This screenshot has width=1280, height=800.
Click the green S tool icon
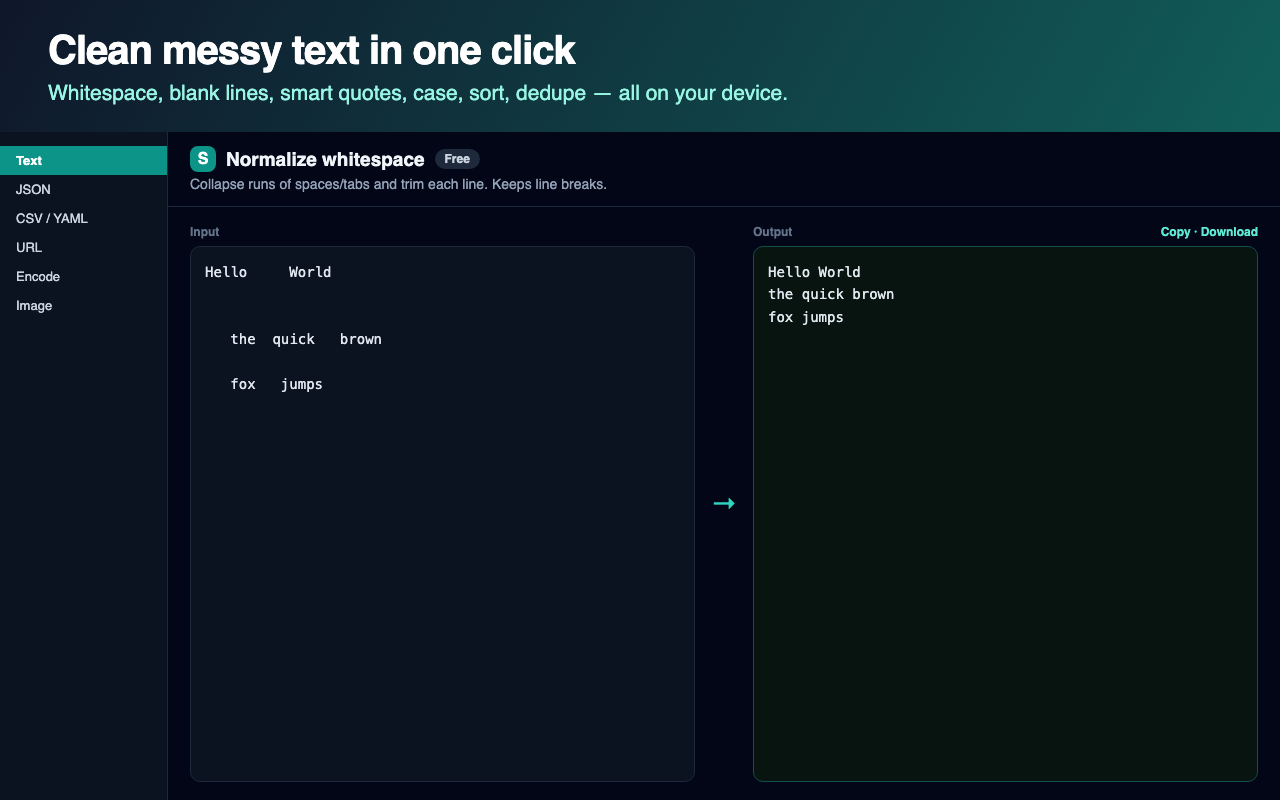coord(203,159)
